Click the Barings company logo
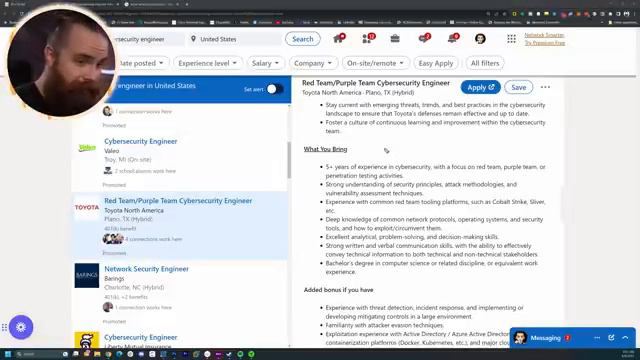Image resolution: width=640 pixels, height=360 pixels. click(87, 276)
